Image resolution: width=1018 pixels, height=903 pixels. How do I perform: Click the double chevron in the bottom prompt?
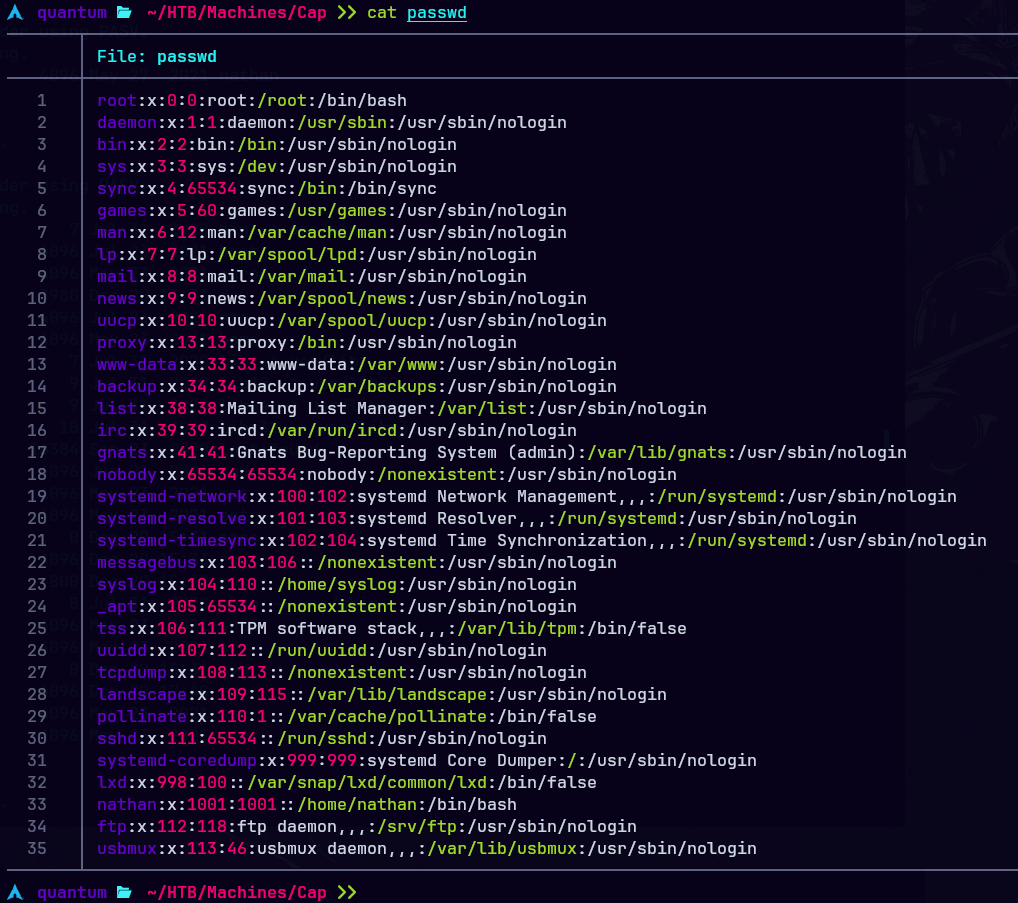coord(346,892)
